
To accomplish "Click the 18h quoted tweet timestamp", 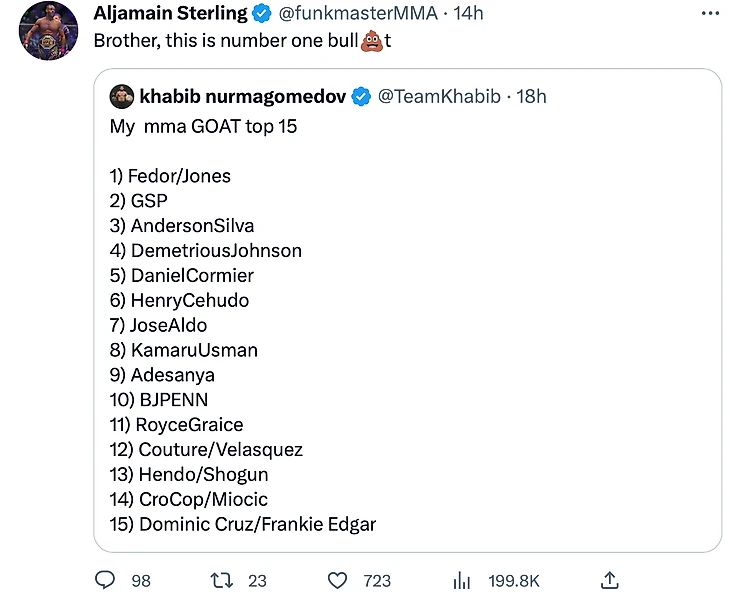I will click(x=531, y=97).
